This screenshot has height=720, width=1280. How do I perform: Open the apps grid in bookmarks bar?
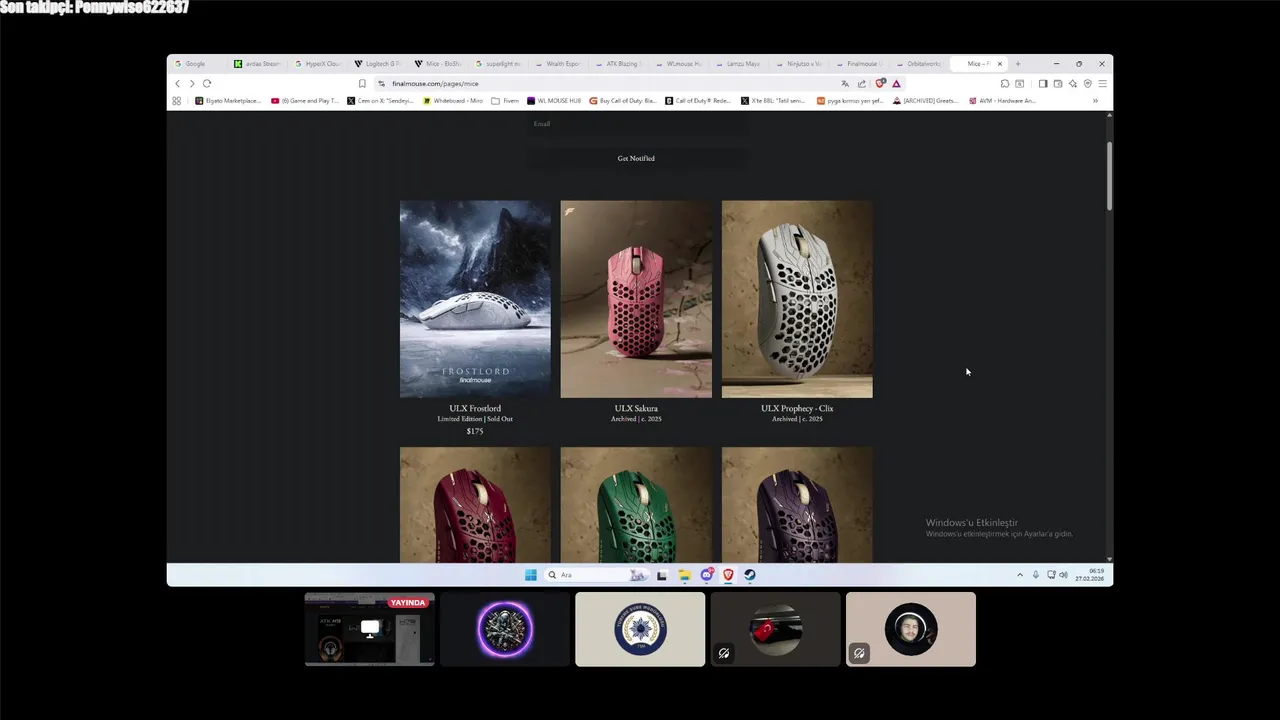177,101
